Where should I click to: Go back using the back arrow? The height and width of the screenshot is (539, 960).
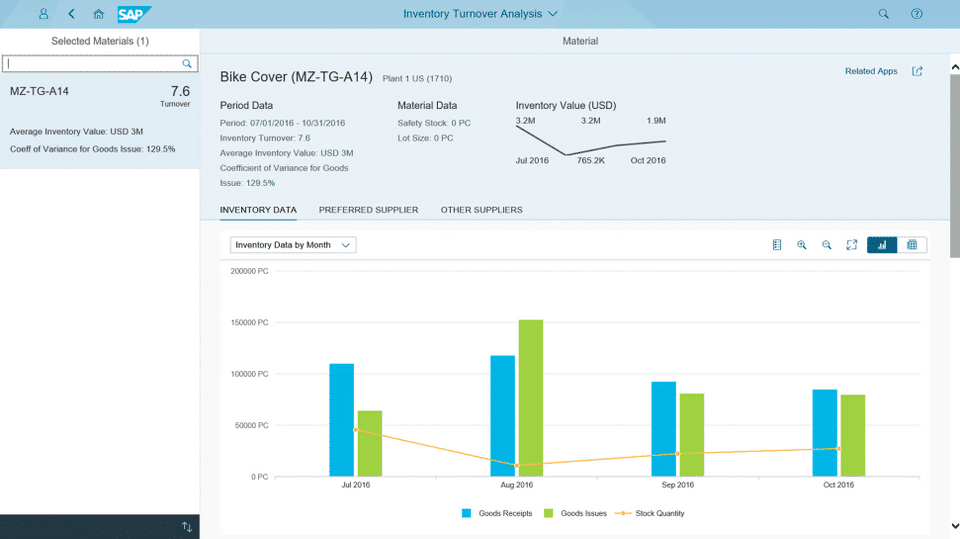pyautogui.click(x=71, y=14)
